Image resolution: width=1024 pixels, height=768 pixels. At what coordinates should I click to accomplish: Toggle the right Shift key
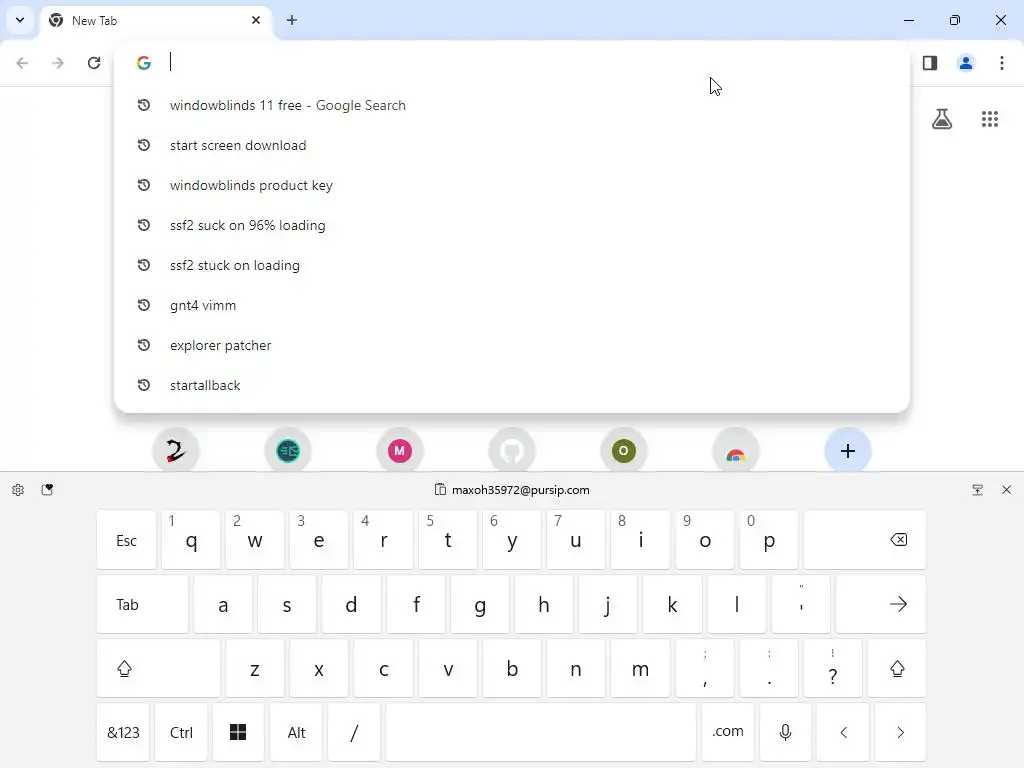(897, 668)
